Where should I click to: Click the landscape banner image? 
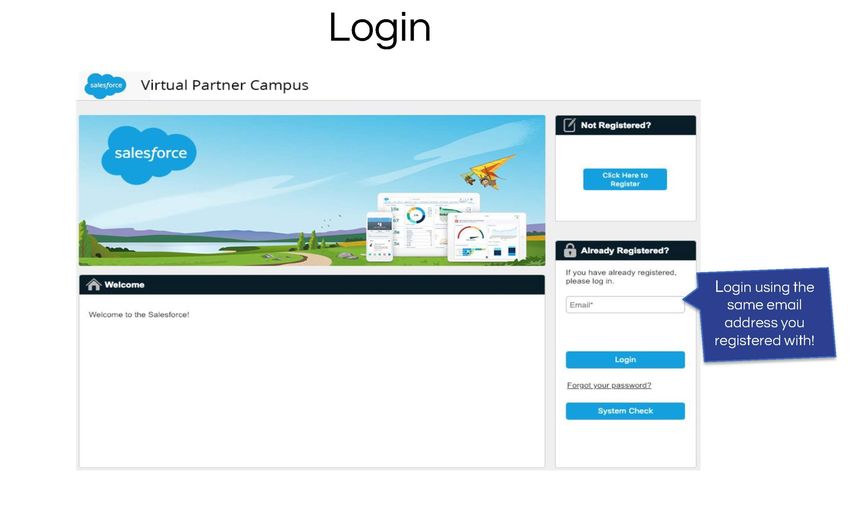tap(312, 190)
